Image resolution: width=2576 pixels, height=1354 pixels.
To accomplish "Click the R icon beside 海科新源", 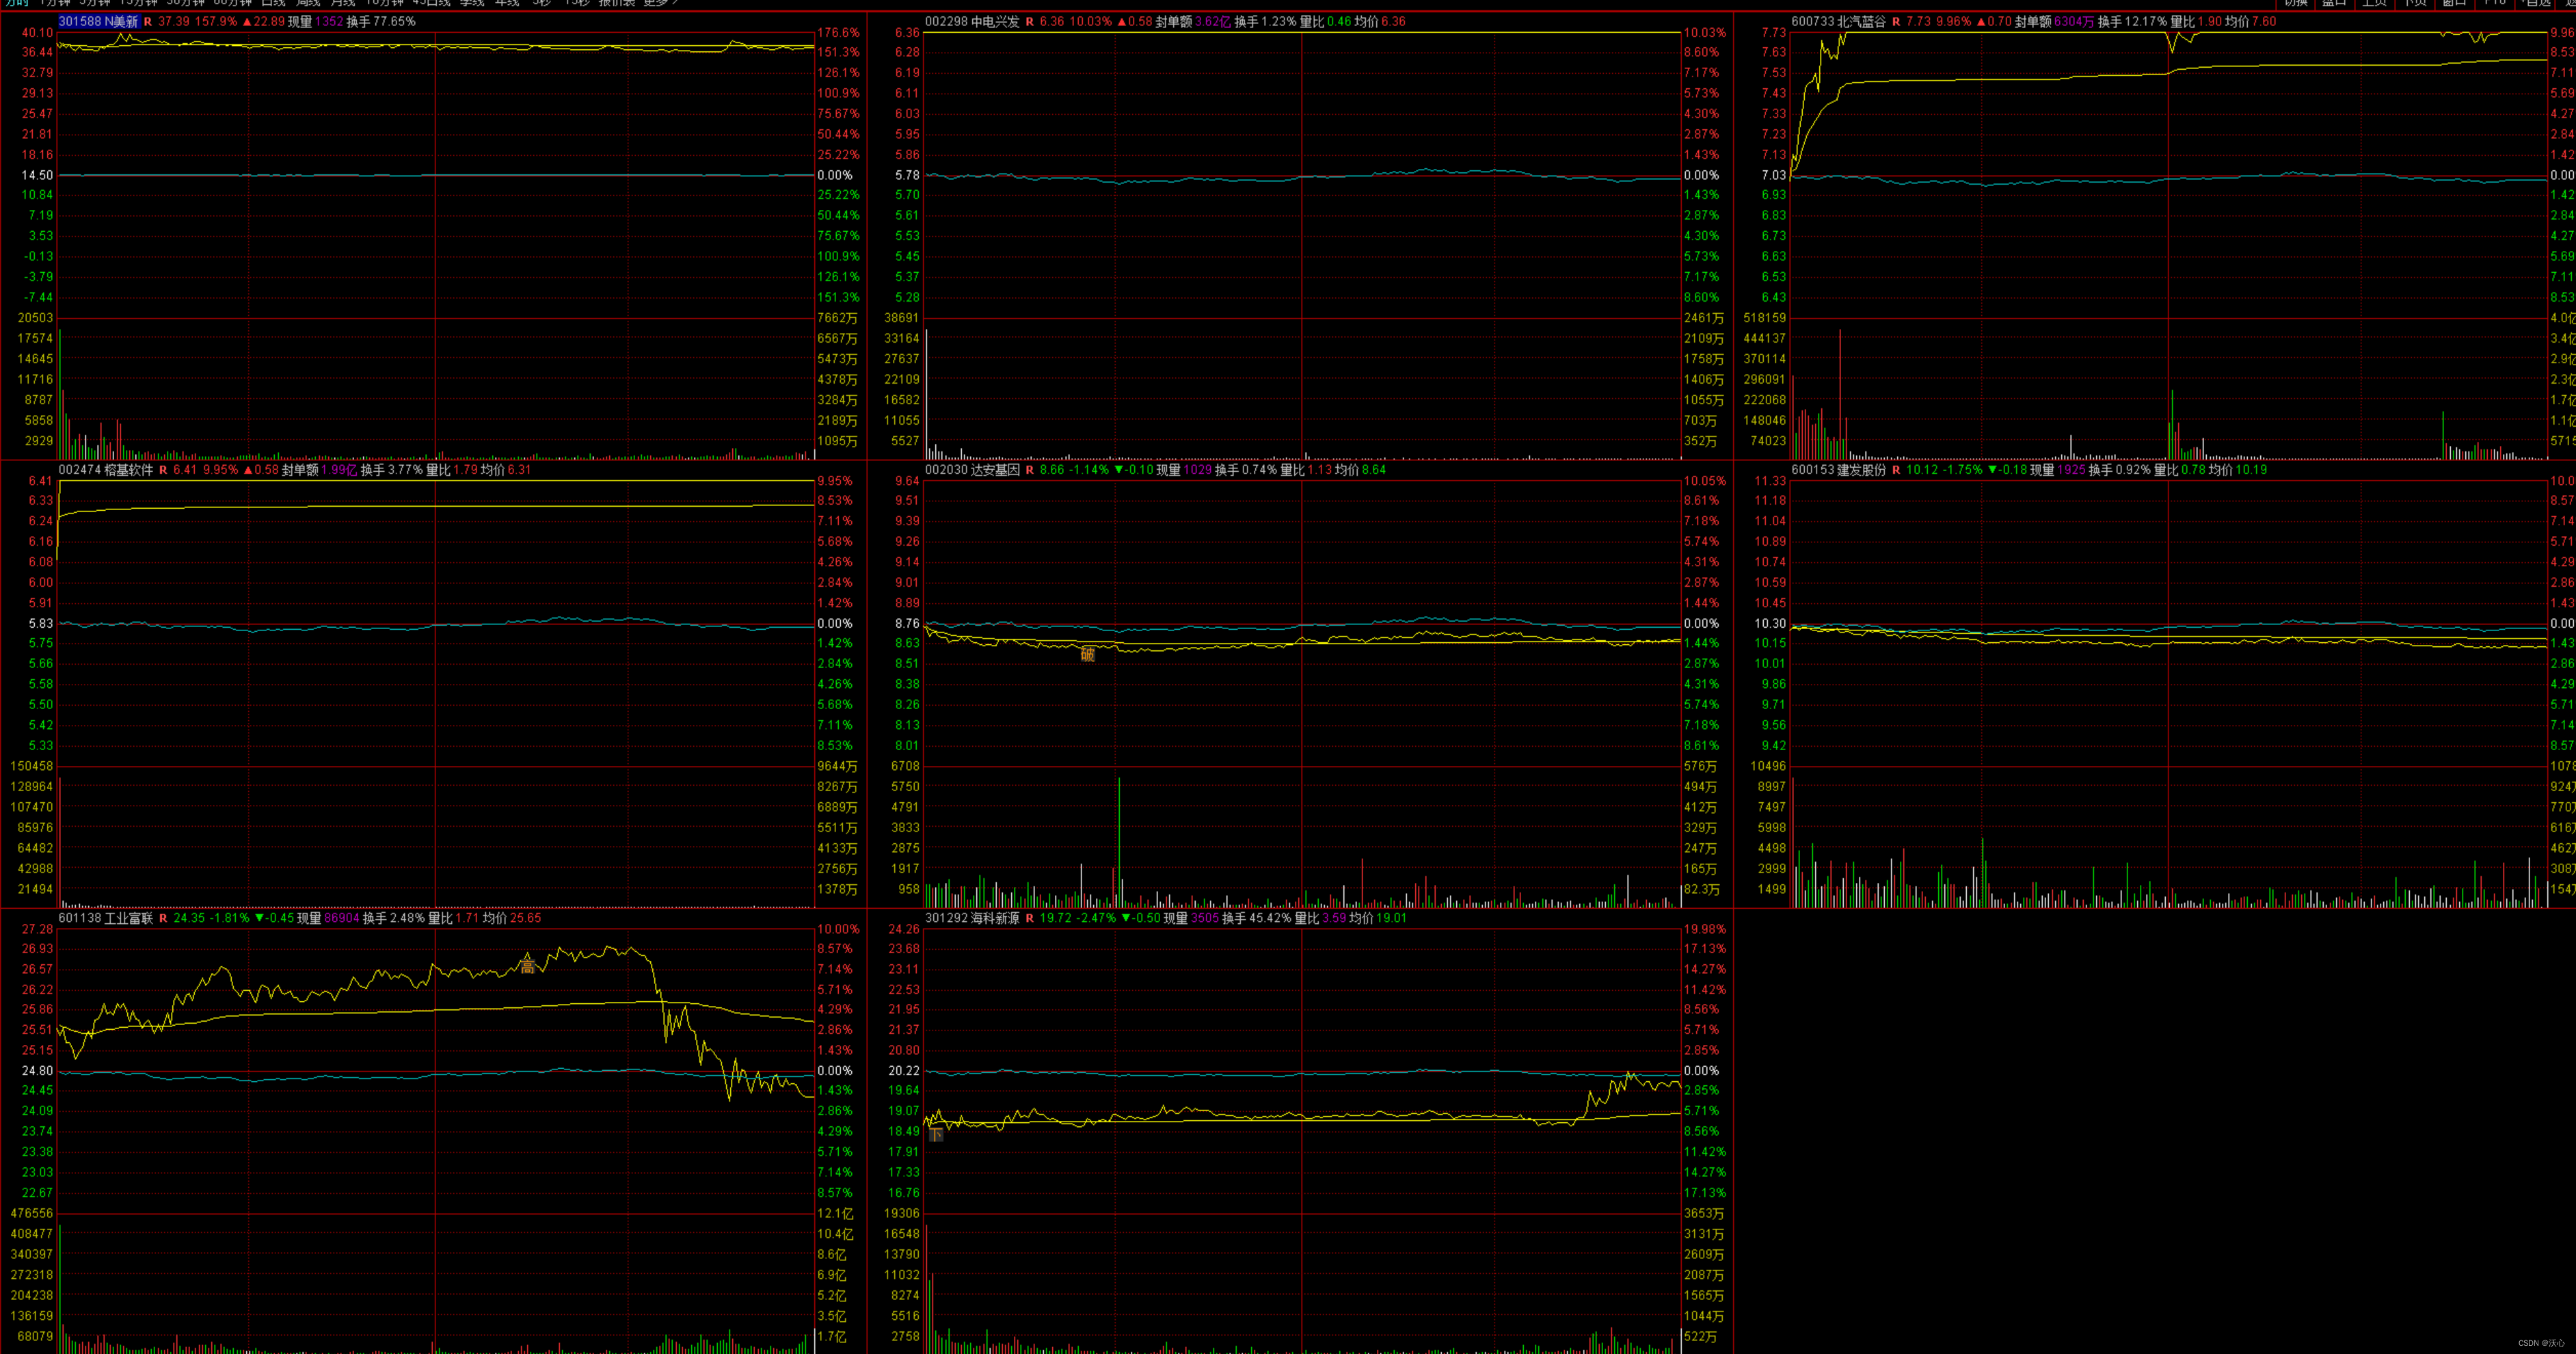I will click(1030, 918).
